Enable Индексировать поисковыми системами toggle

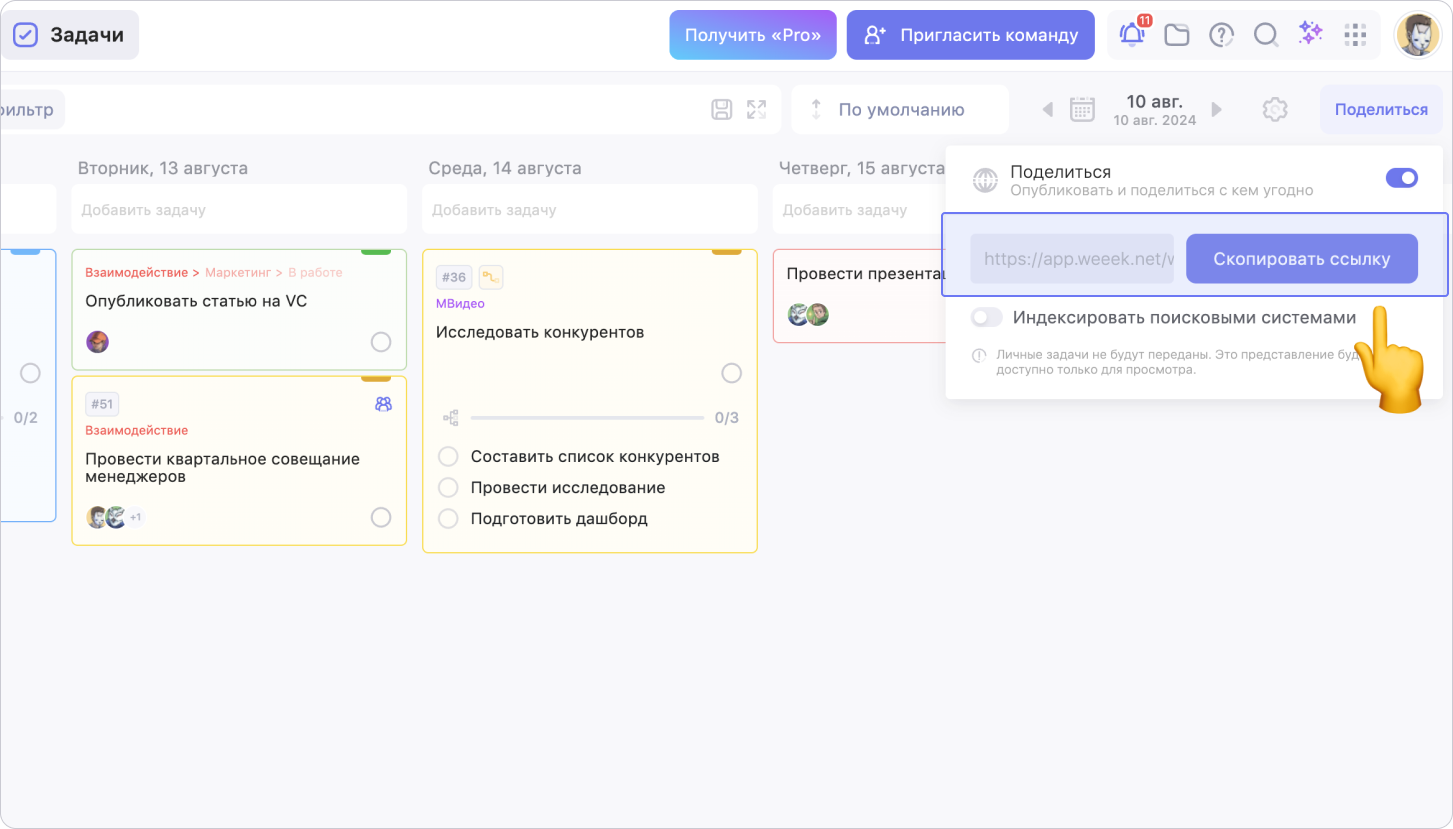coord(987,318)
